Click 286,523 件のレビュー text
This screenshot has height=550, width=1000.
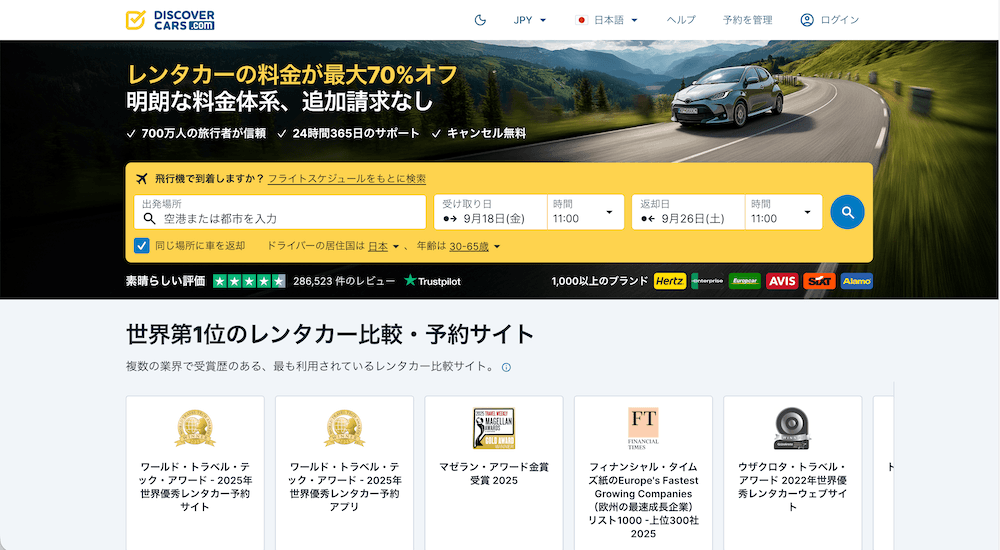(x=344, y=281)
